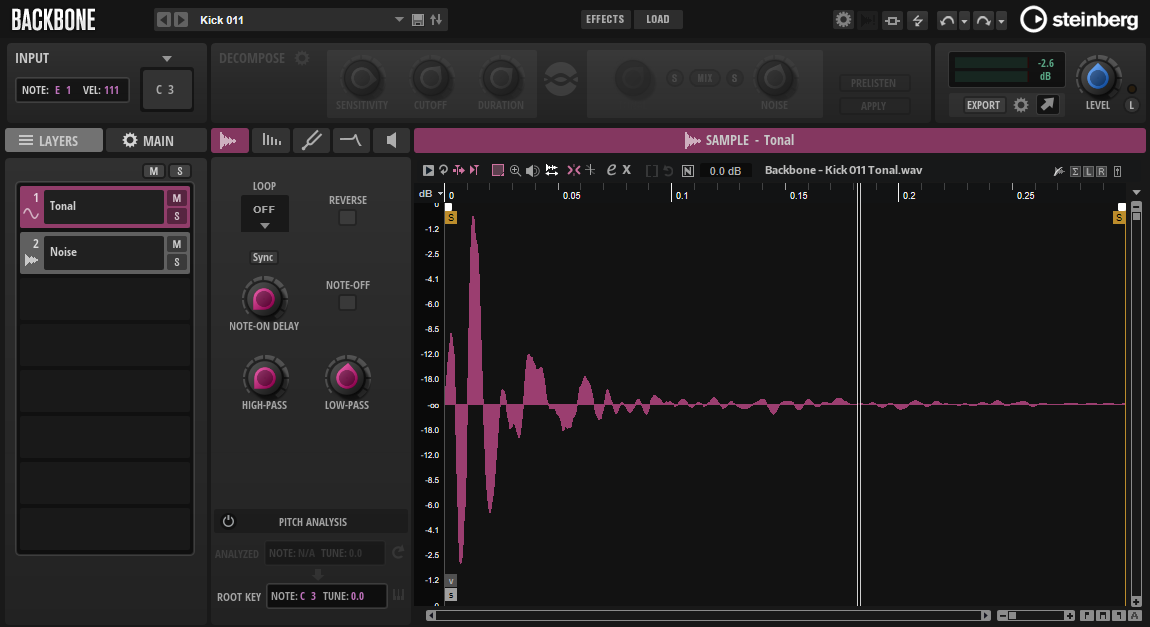Enable range selection tool (pink square)
This screenshot has width=1150, height=627.
[x=498, y=170]
